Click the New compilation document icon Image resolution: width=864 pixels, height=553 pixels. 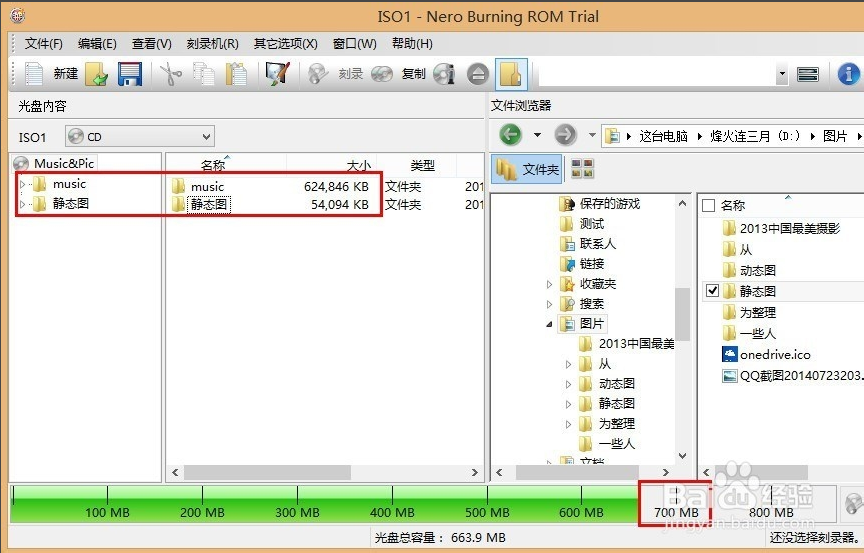click(34, 74)
